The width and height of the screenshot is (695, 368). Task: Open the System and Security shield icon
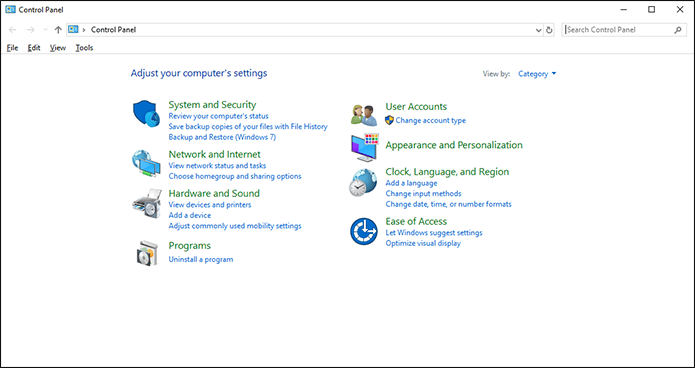[x=146, y=114]
